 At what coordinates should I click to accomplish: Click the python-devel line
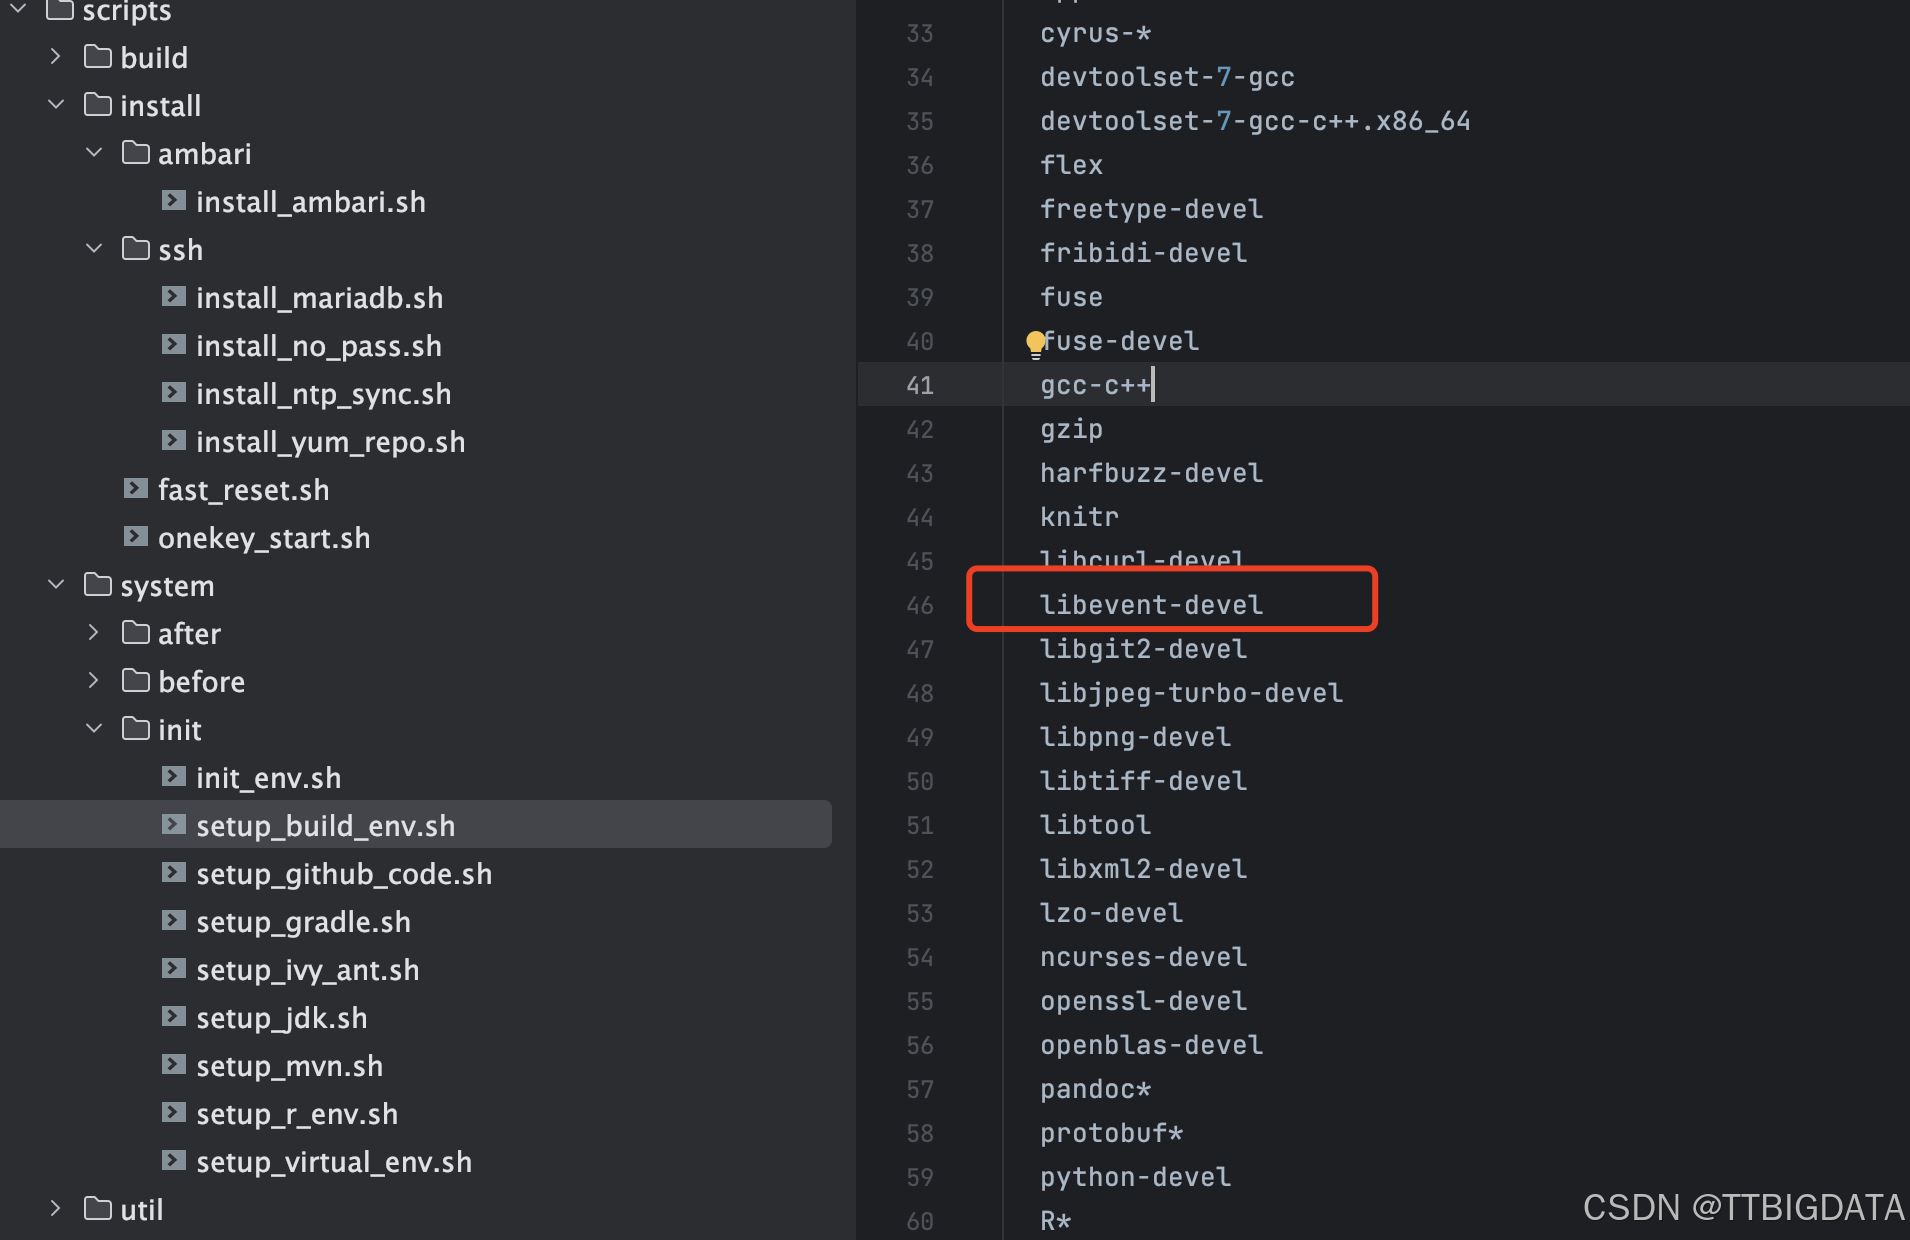point(1136,1177)
